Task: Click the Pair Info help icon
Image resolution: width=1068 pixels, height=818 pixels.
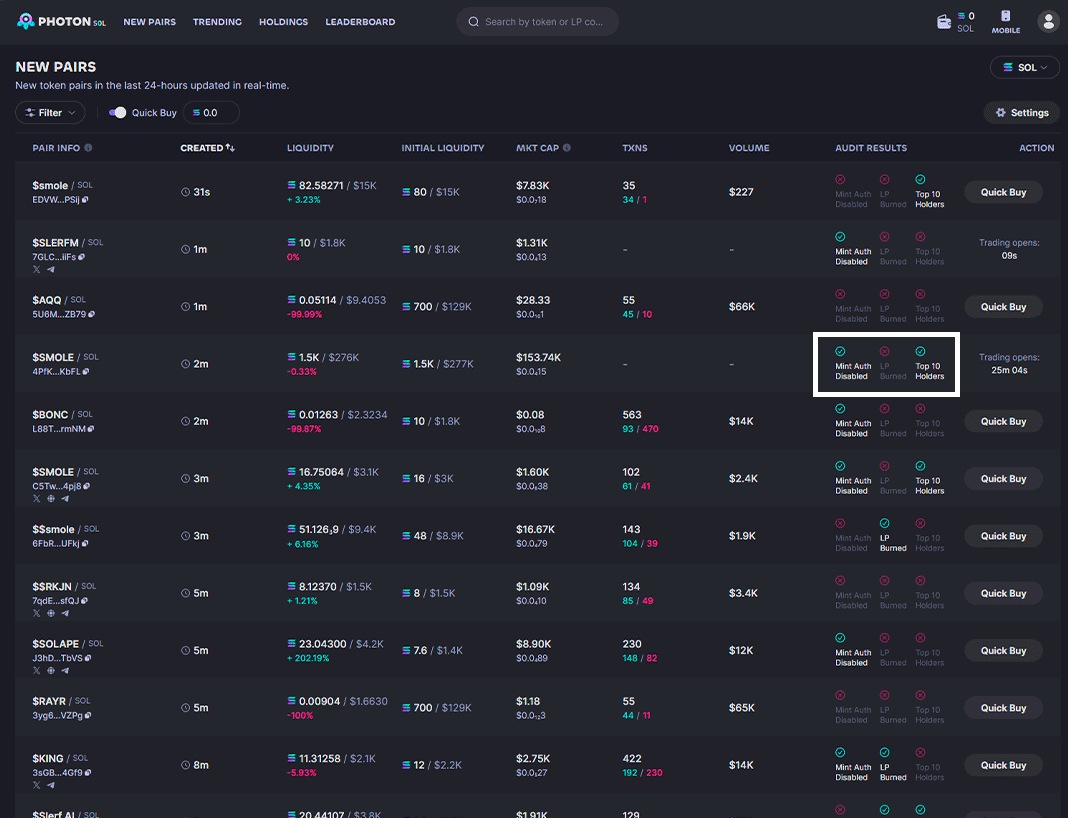Action: coord(88,148)
